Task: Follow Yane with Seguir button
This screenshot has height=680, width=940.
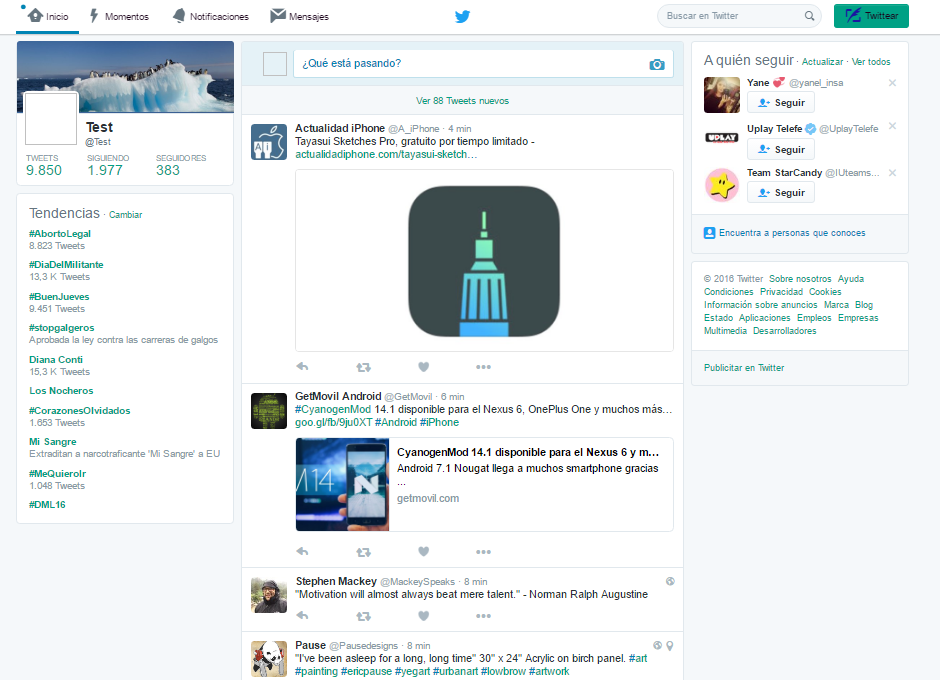Action: (781, 103)
